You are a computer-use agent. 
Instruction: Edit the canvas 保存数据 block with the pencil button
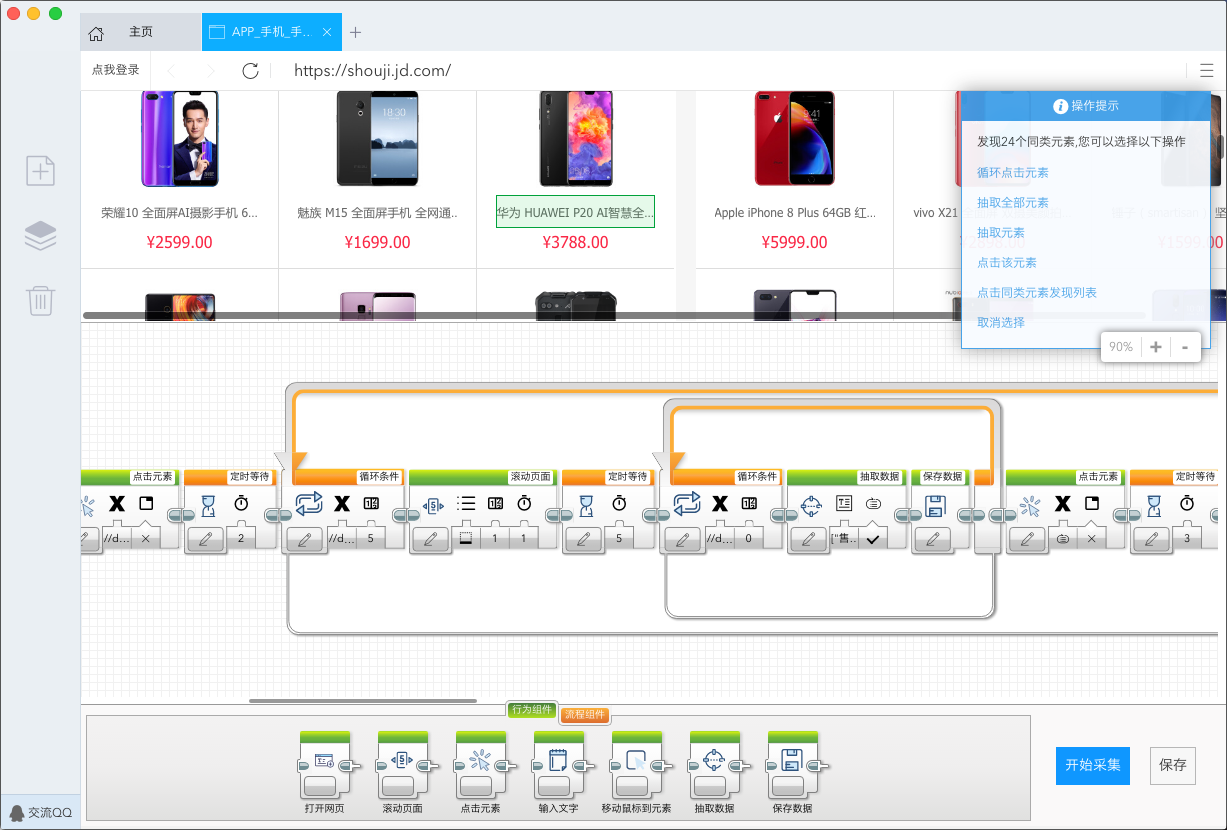934,540
